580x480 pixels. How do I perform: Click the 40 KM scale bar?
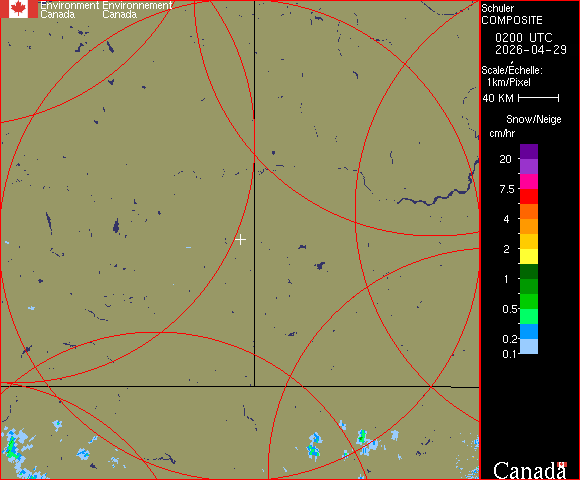click(x=539, y=98)
